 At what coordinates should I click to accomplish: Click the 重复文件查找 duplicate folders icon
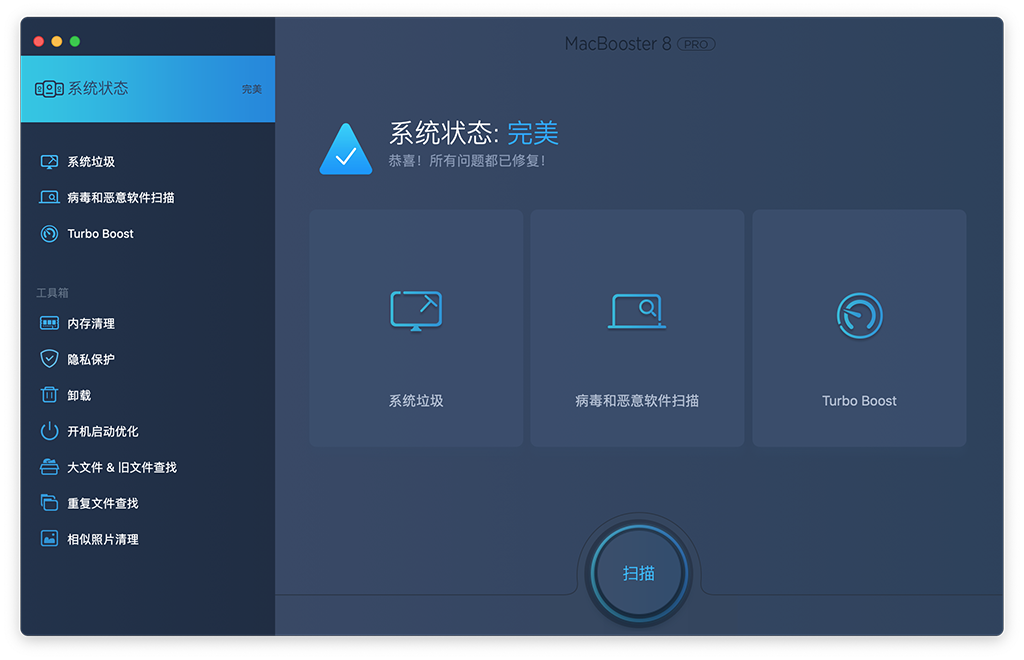pos(49,503)
